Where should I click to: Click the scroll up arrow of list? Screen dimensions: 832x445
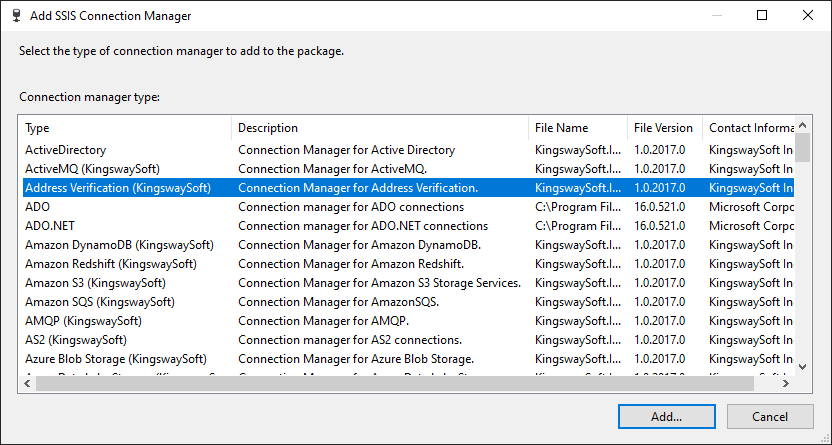802,125
